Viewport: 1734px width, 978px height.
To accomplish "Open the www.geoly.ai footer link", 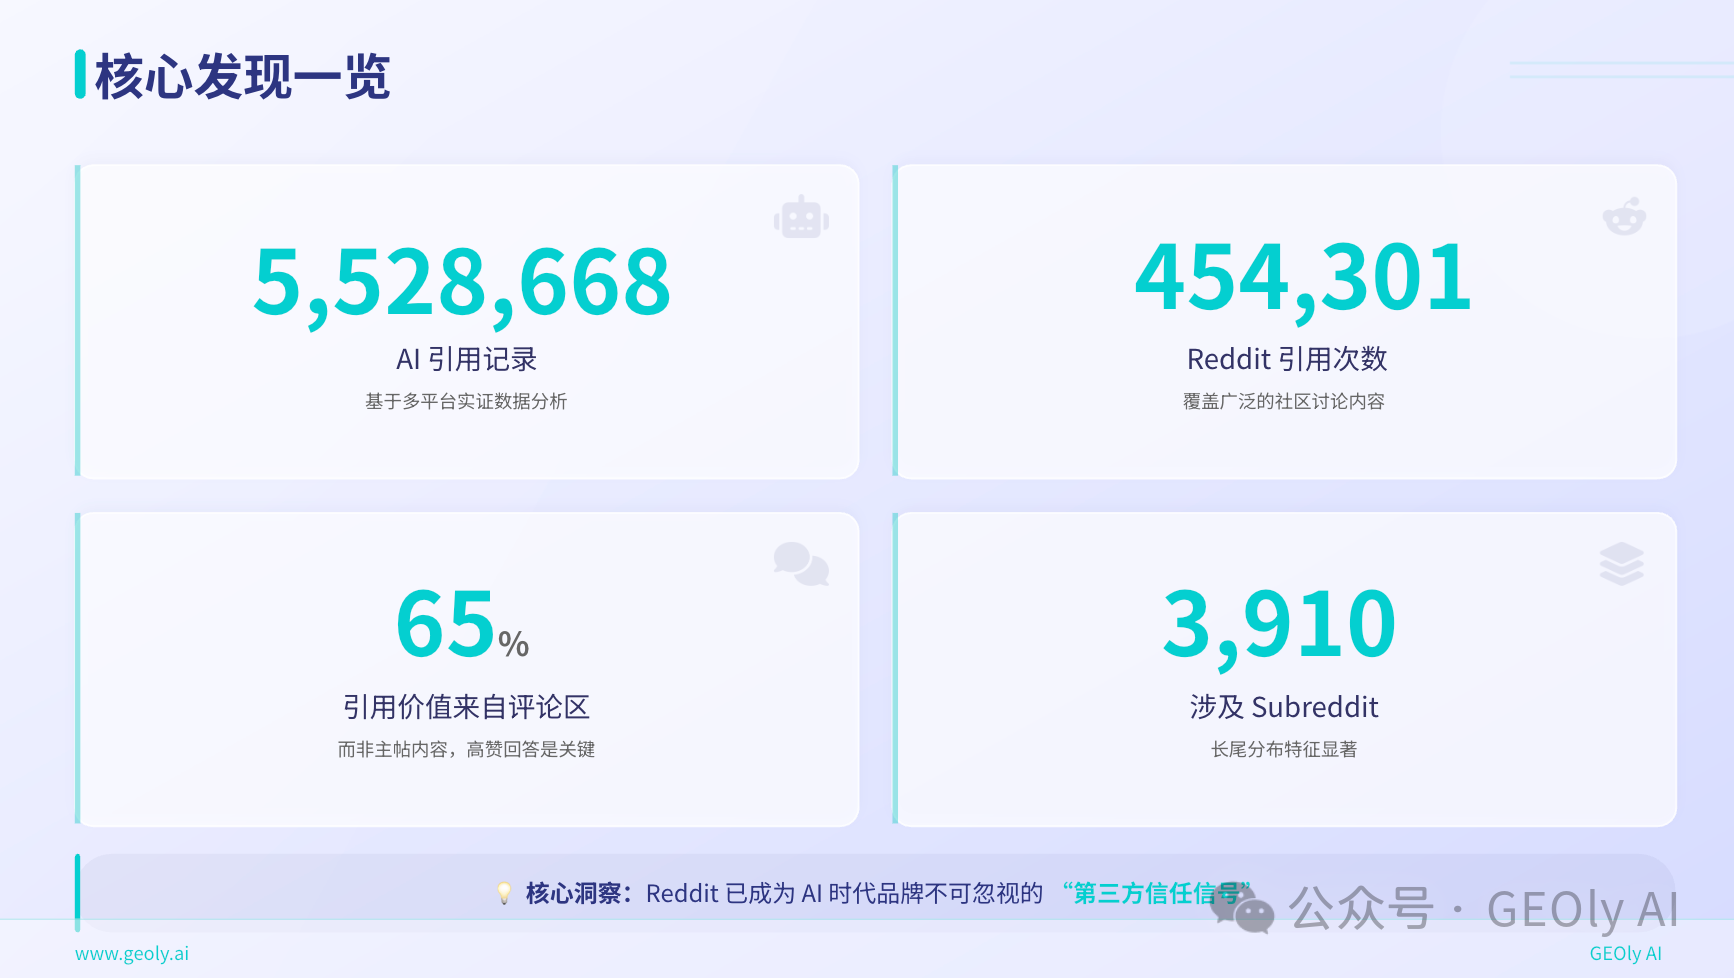I will click(x=132, y=953).
